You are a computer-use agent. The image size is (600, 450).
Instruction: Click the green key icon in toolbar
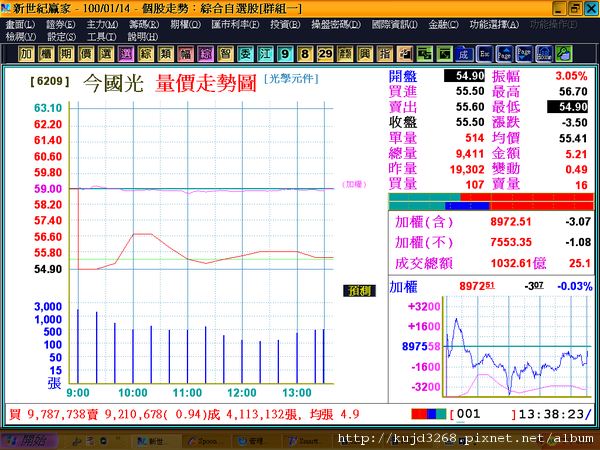coord(564,54)
